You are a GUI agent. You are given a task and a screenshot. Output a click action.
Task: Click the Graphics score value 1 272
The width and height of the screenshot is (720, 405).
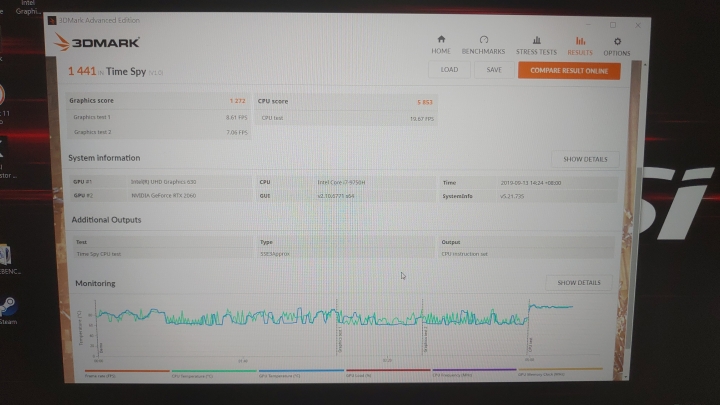(237, 101)
